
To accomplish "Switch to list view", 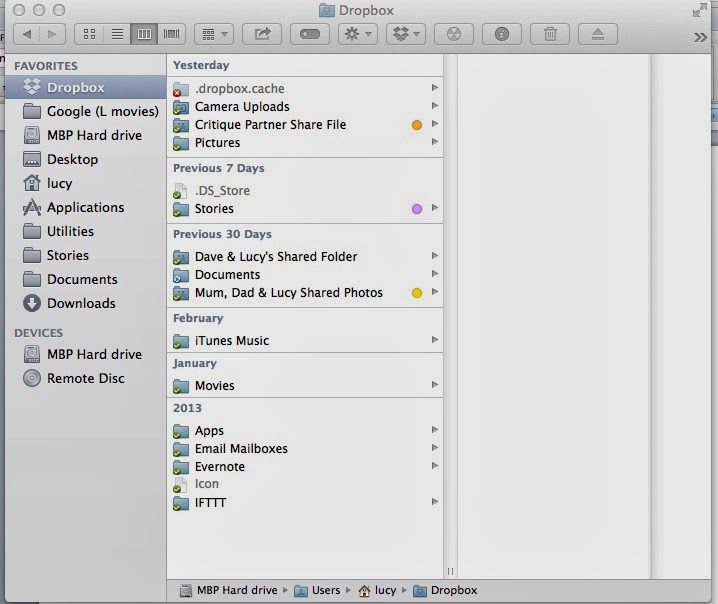I will pos(117,34).
